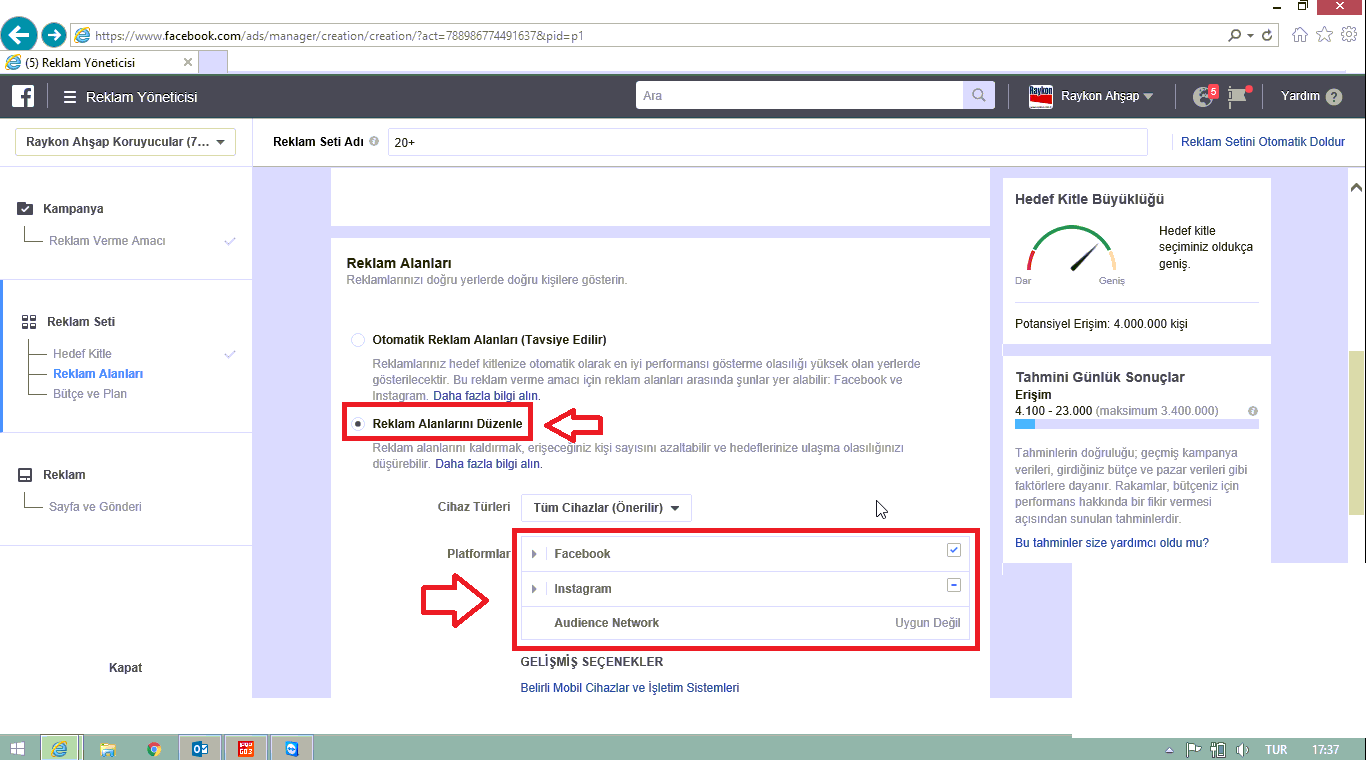Open Daha fazla bilgi alın under Düzenle option

point(488,464)
